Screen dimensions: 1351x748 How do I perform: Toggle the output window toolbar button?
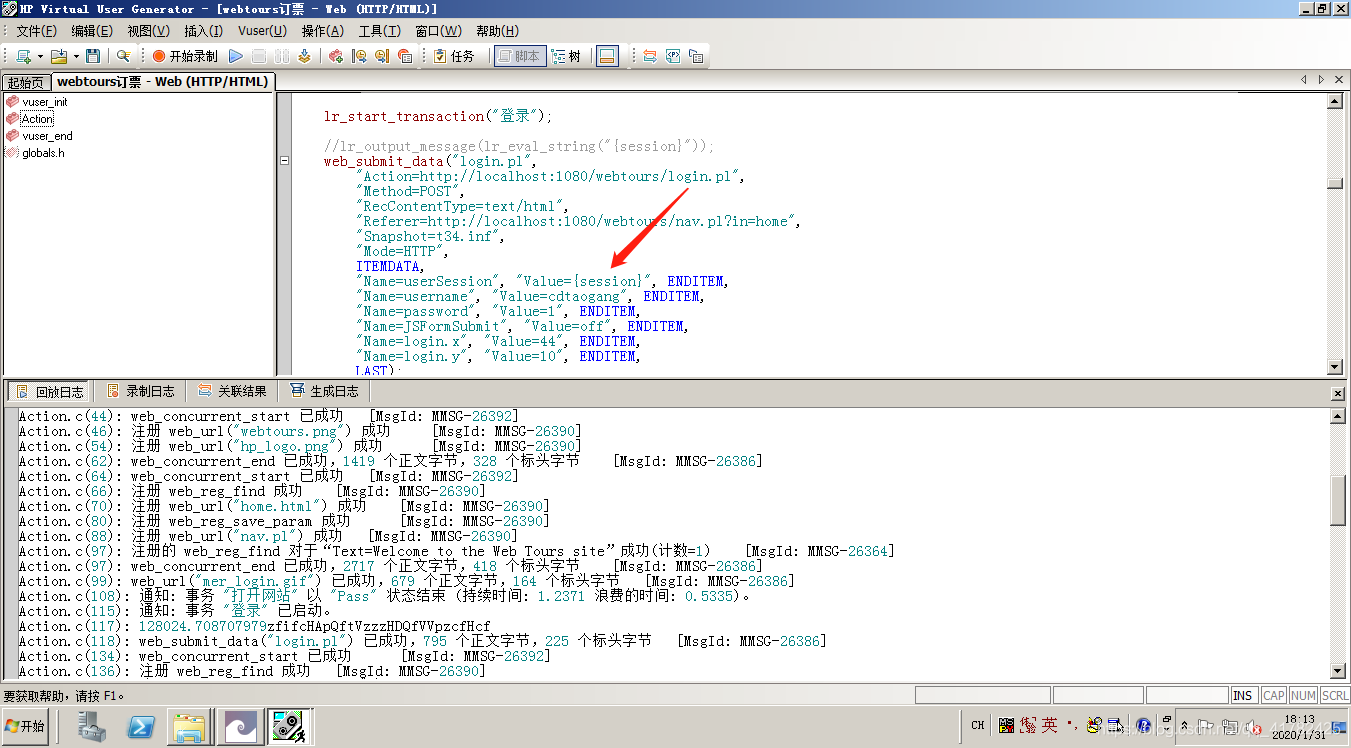pos(607,57)
